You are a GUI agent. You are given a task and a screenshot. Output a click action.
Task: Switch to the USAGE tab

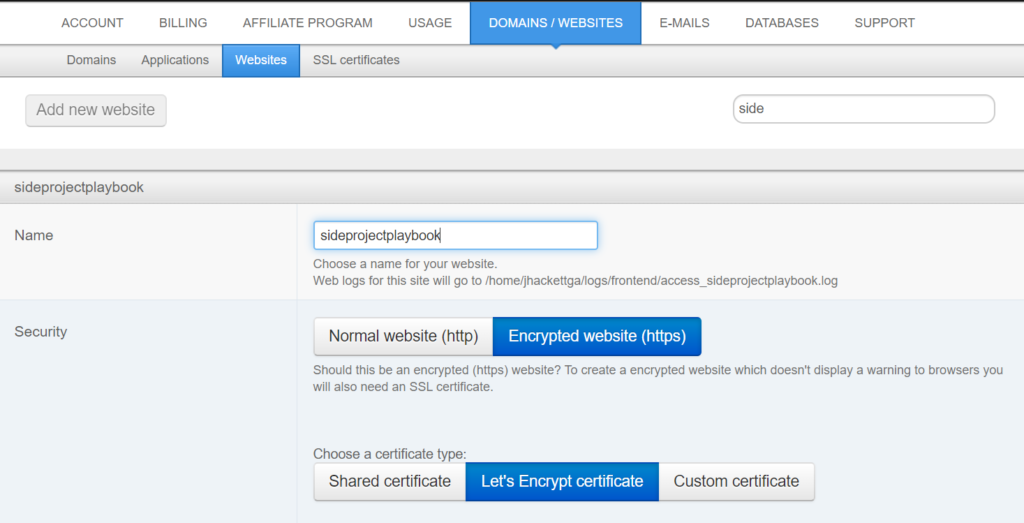[430, 23]
